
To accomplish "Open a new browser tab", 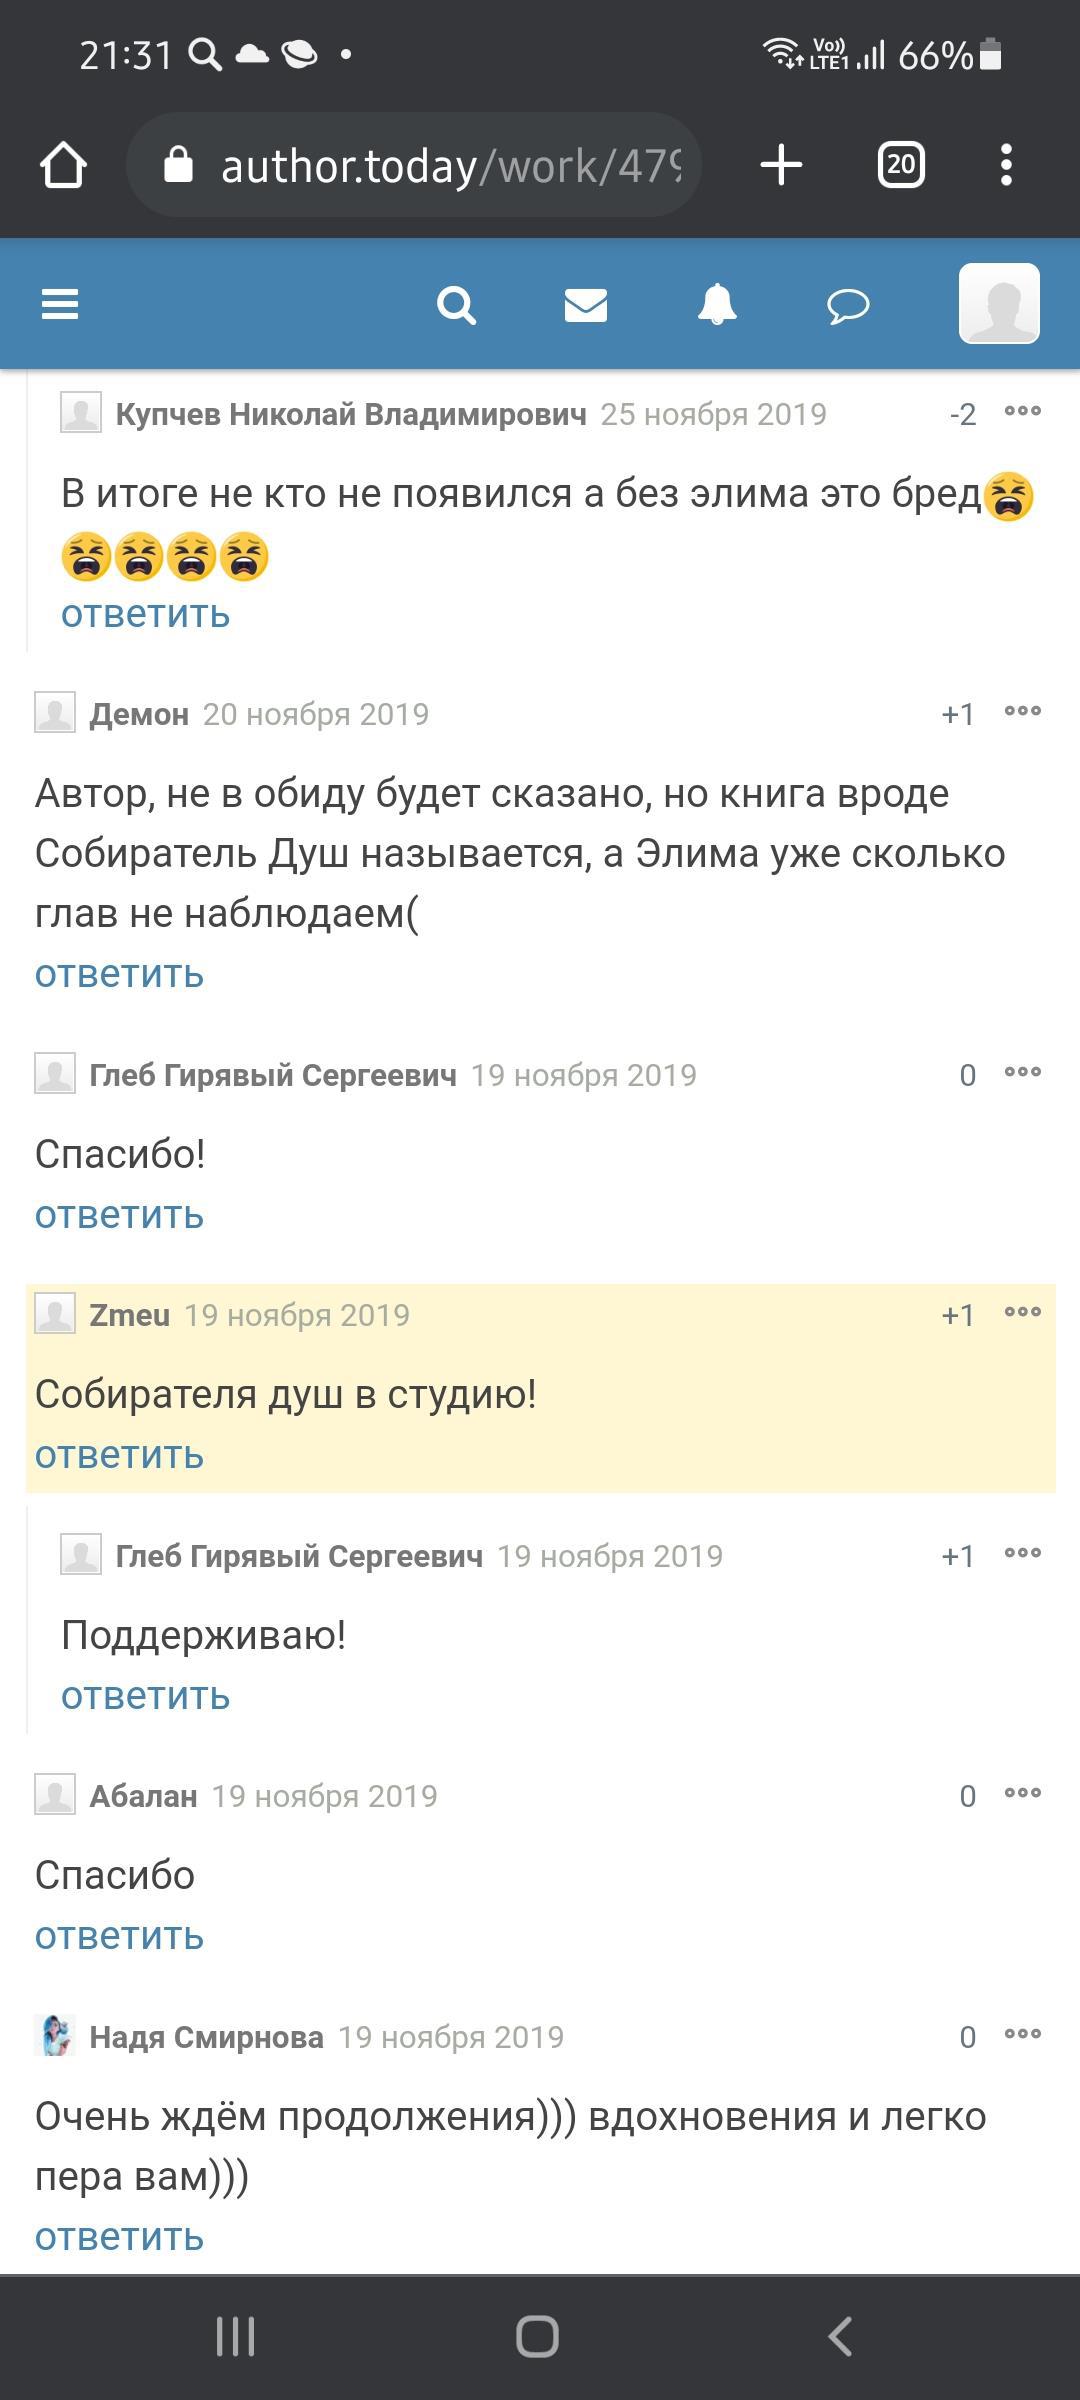I will click(781, 165).
